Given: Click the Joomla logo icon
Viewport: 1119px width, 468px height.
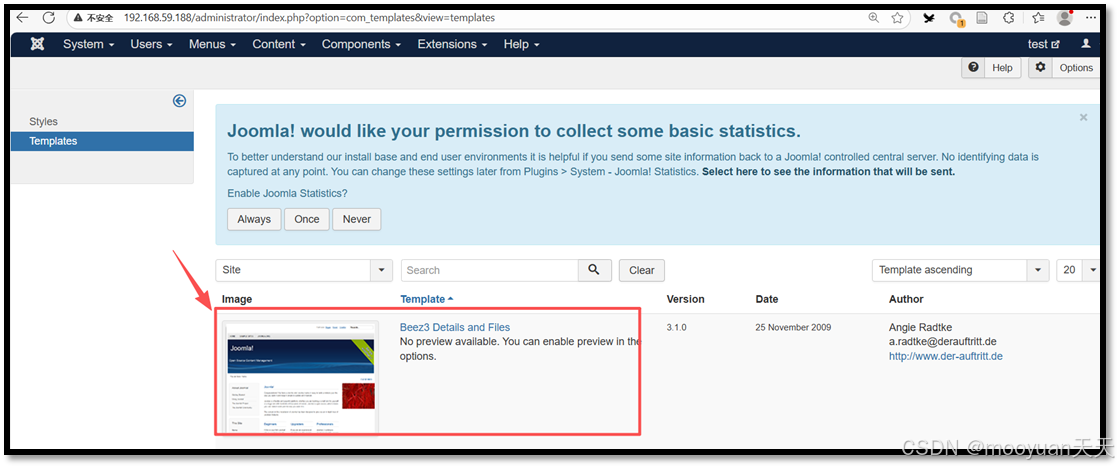Looking at the screenshot, I should click(x=38, y=44).
